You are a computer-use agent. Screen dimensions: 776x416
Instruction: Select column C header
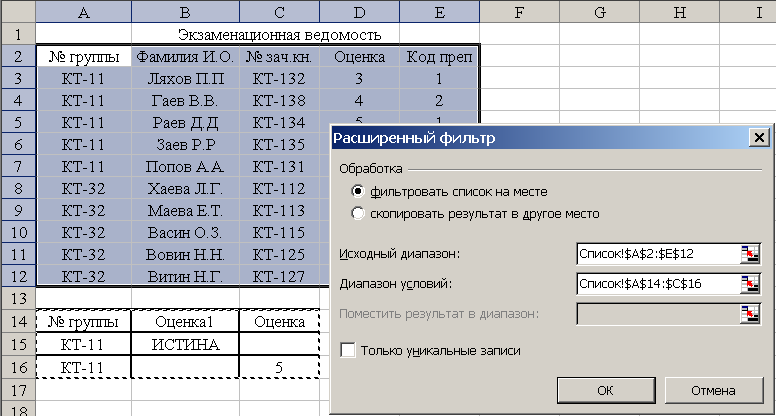(x=280, y=12)
